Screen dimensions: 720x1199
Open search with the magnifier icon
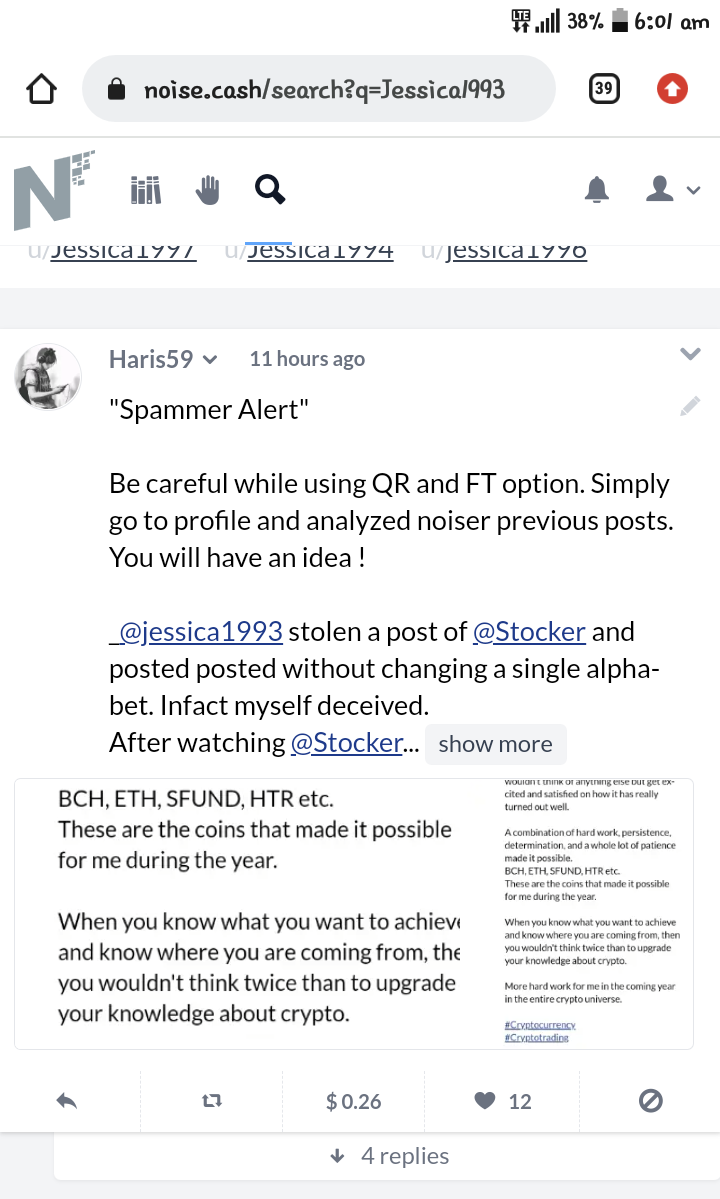click(x=270, y=189)
